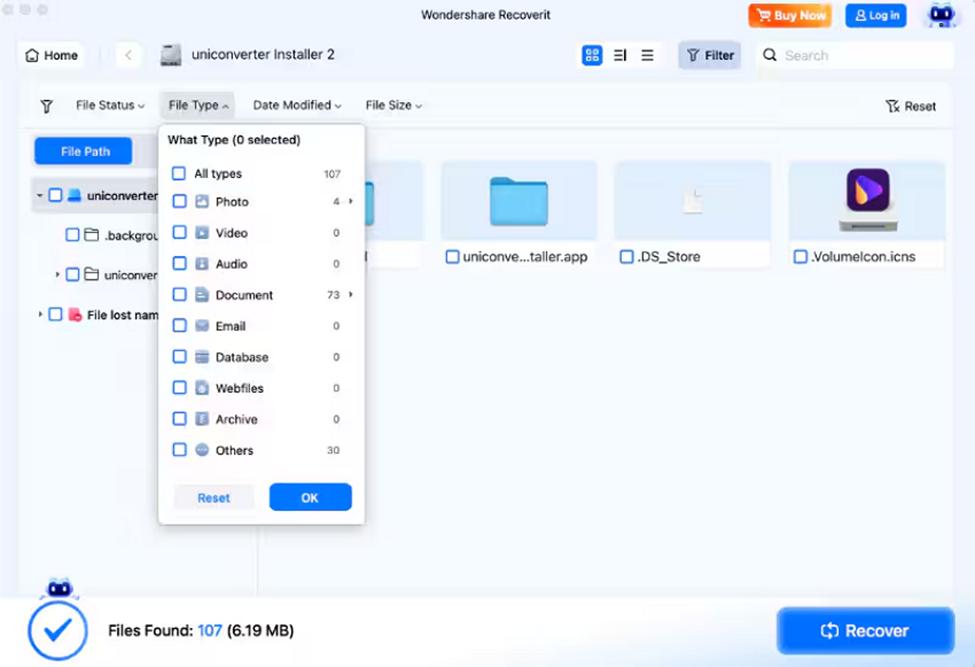This screenshot has height=667, width=975.
Task: Click the .background folder icon in tree
Action: (x=92, y=235)
